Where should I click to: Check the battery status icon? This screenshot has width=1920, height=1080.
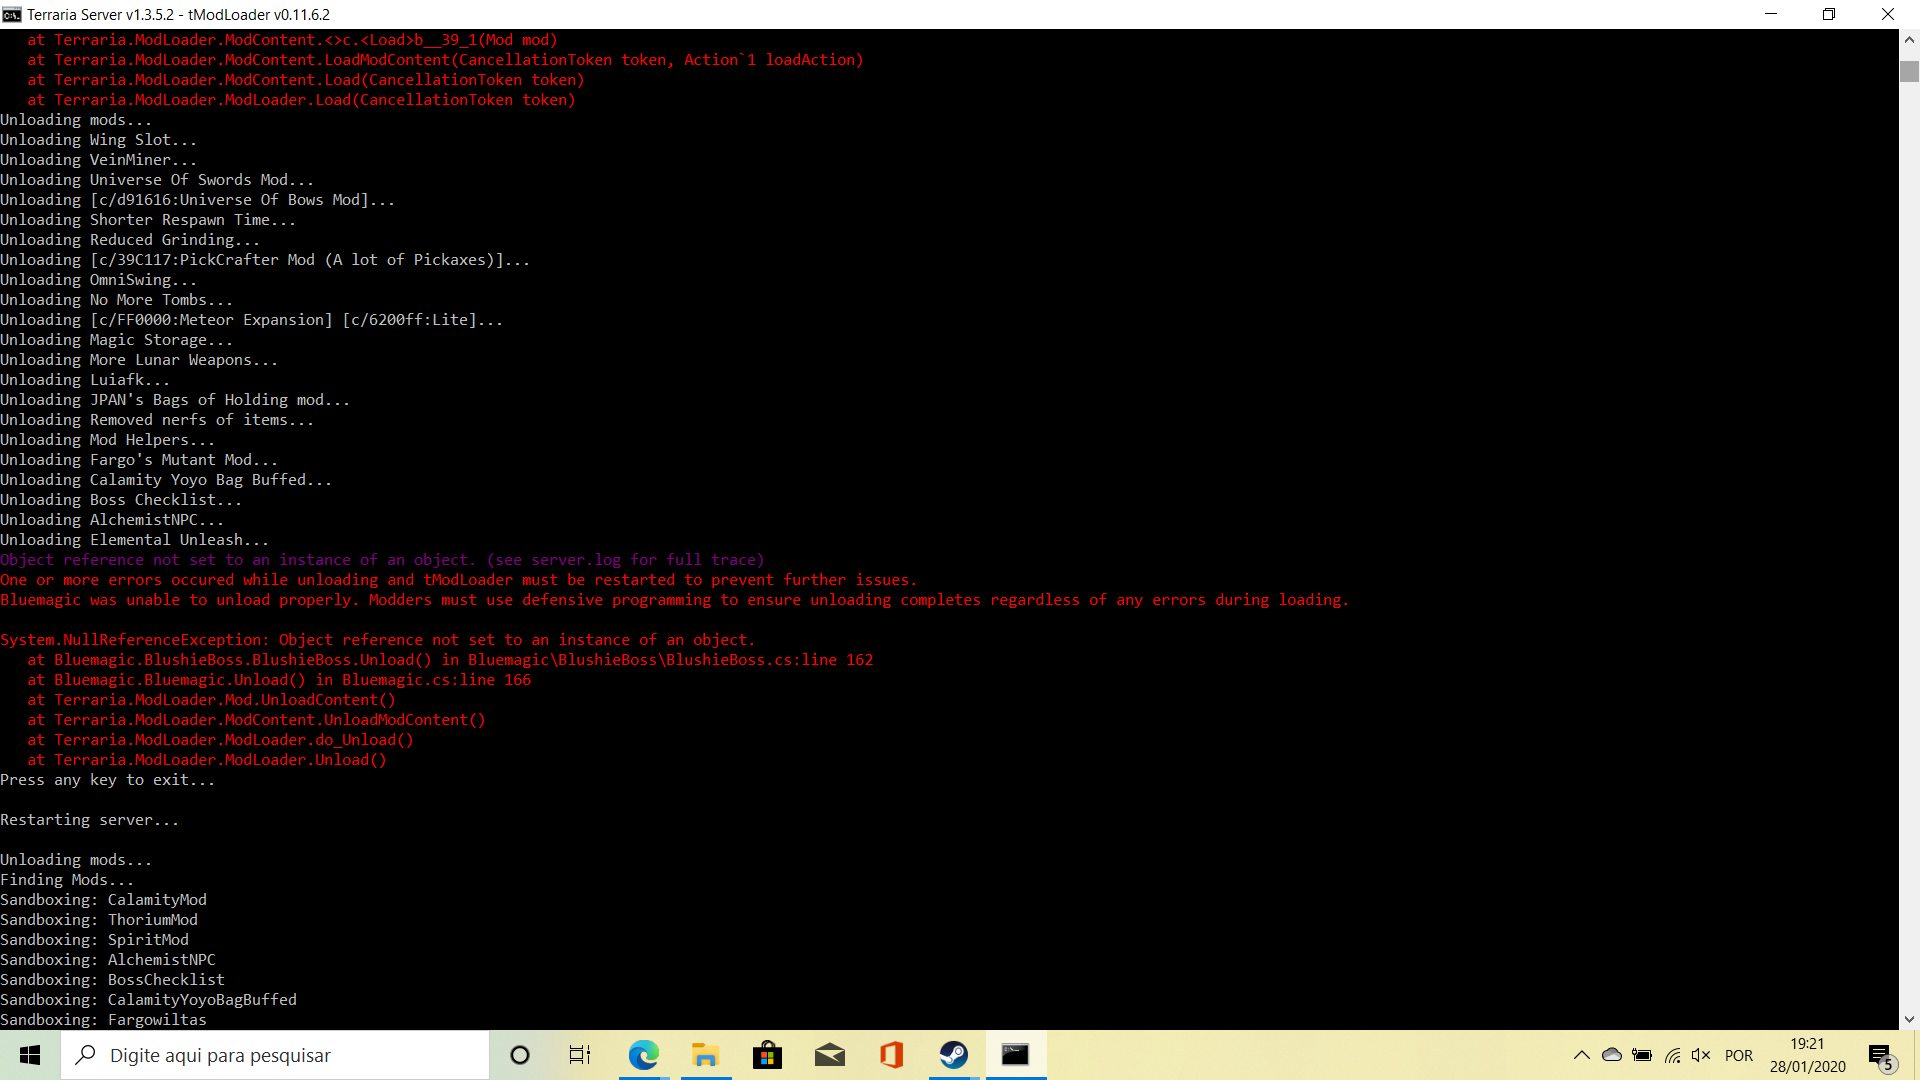(1642, 1055)
